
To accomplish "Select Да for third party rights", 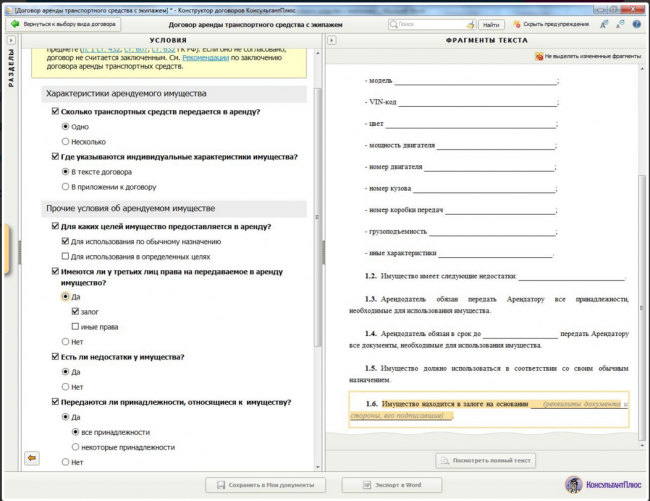I will coord(65,296).
